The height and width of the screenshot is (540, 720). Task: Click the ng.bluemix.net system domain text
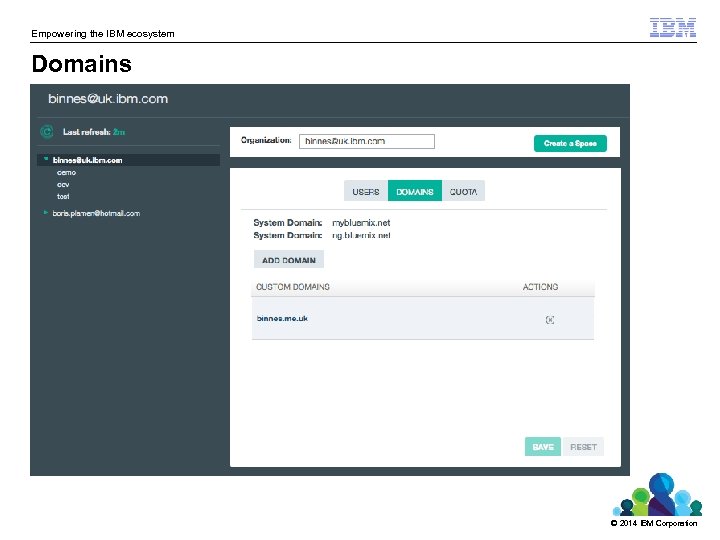tap(361, 235)
